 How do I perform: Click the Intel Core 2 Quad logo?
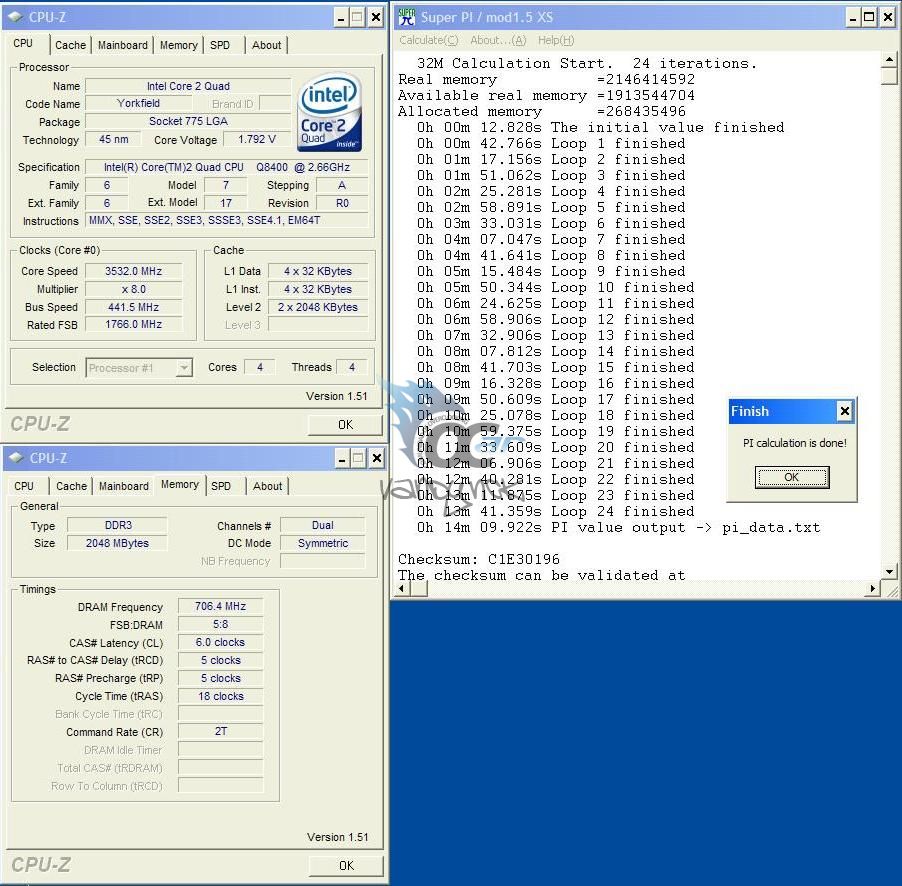330,112
